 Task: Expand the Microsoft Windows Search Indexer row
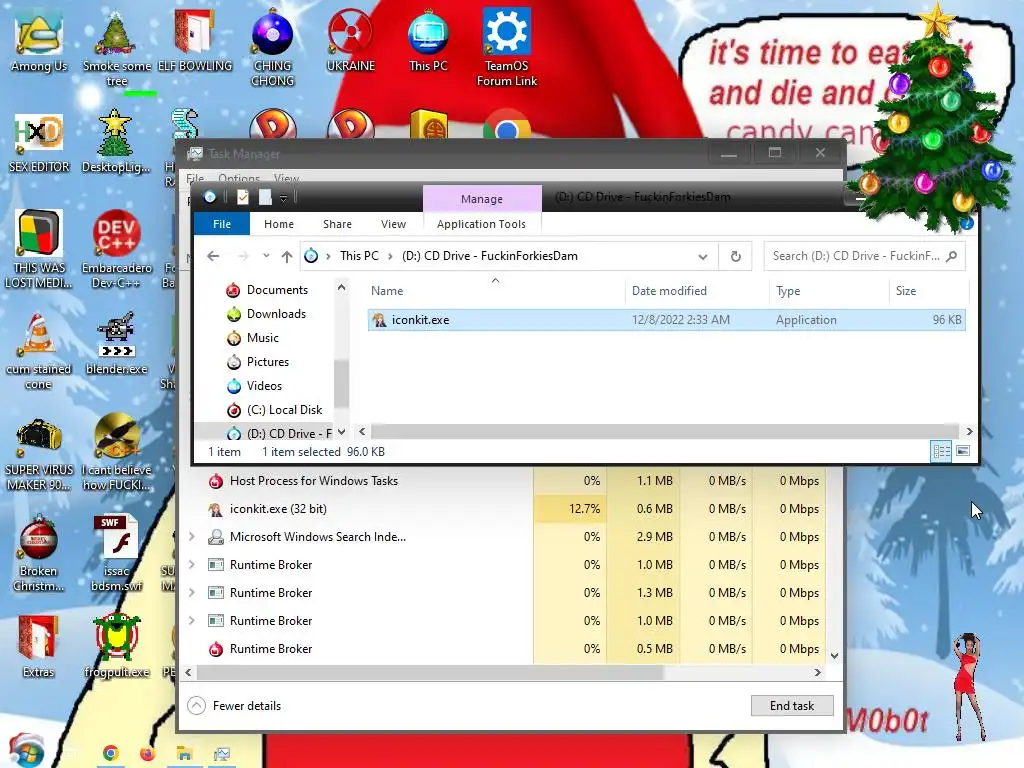coord(191,537)
